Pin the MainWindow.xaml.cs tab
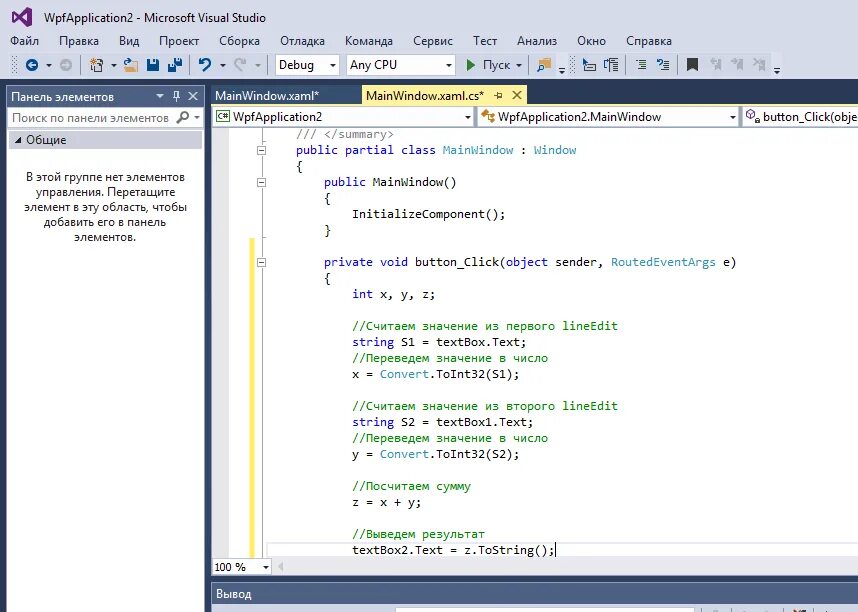 pyautogui.click(x=498, y=96)
